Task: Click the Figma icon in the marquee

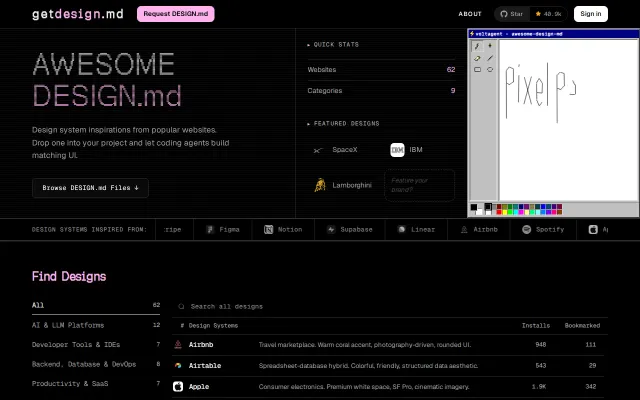Action: pos(210,229)
